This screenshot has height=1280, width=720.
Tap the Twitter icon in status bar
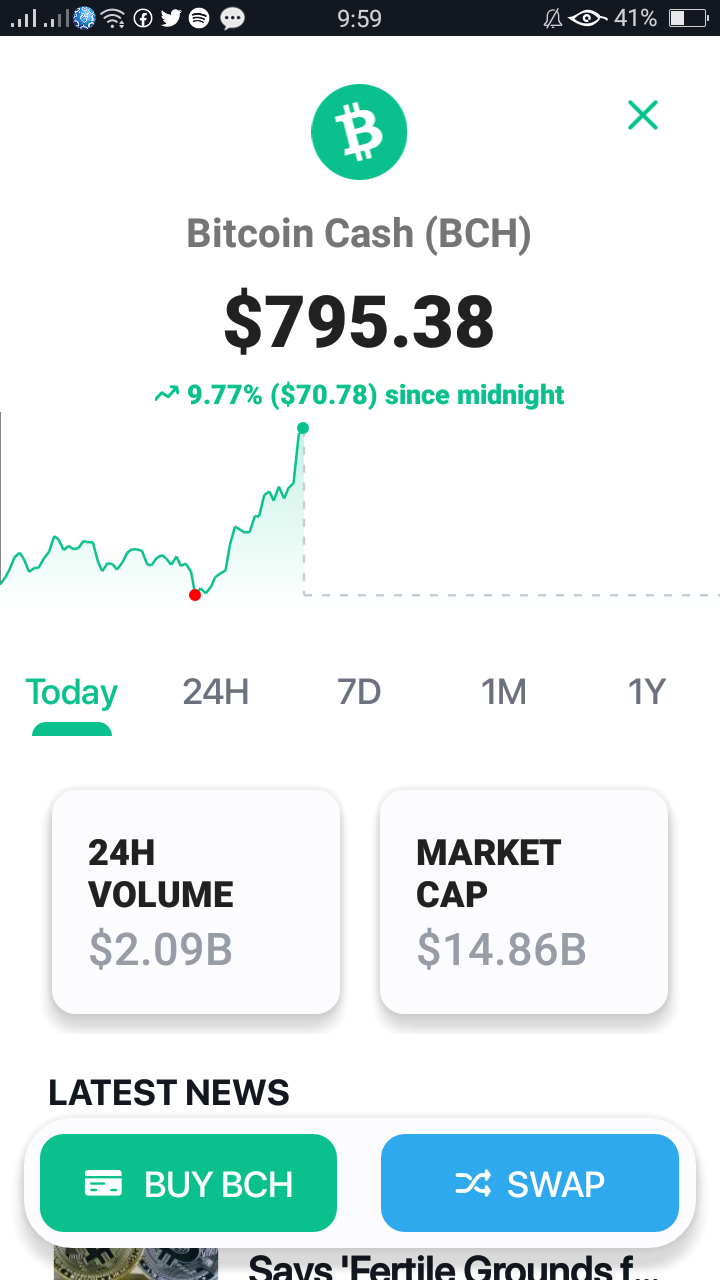click(171, 18)
